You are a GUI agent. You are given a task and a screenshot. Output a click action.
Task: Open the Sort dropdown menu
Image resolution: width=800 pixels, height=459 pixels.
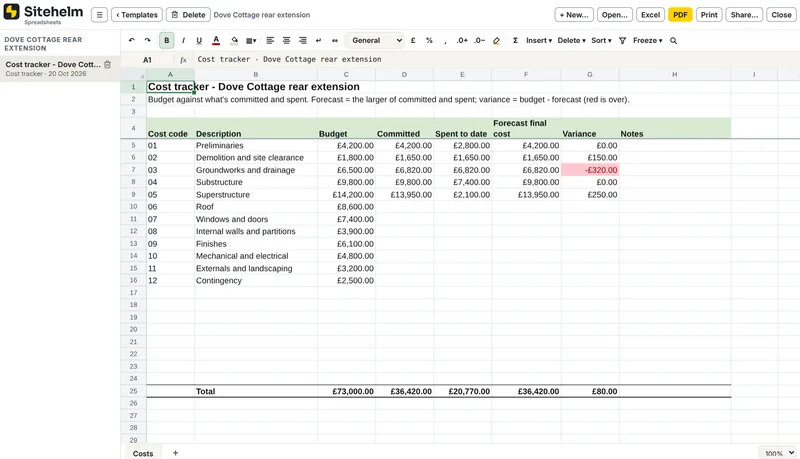[601, 40]
